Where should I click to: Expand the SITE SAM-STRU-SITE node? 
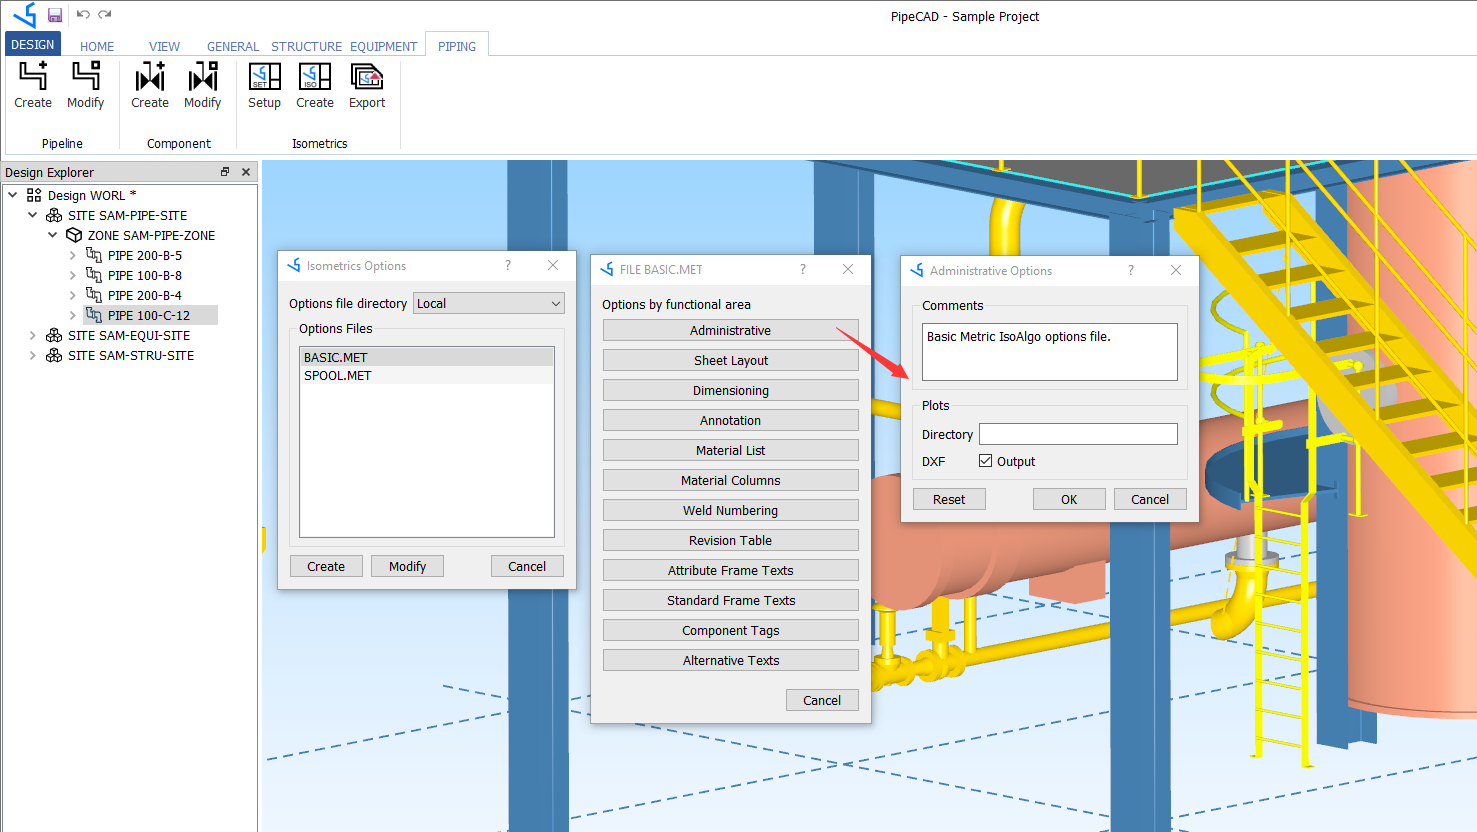click(x=33, y=355)
